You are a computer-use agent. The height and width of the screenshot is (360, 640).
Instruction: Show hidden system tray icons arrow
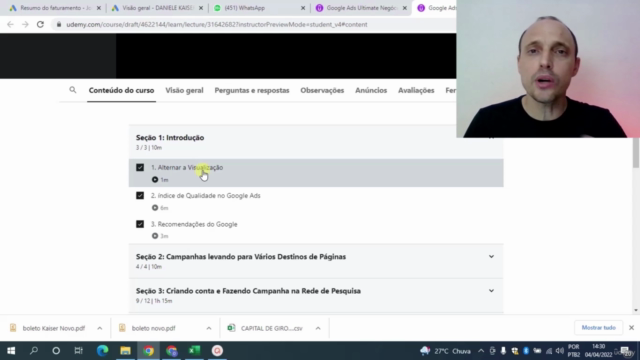point(481,351)
